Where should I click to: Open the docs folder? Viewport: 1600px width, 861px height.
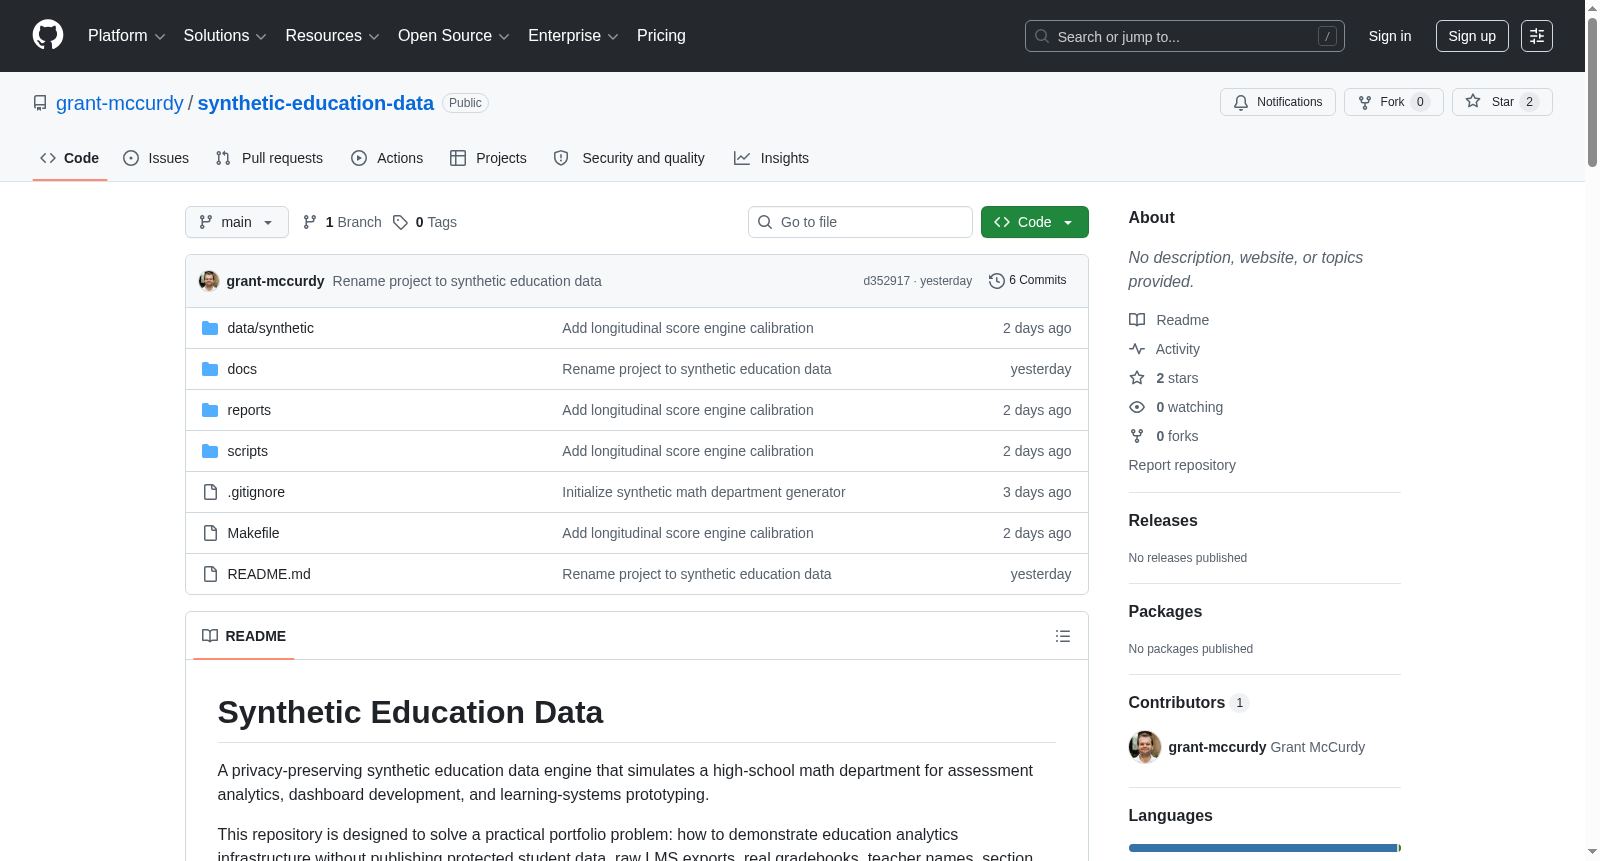[242, 369]
